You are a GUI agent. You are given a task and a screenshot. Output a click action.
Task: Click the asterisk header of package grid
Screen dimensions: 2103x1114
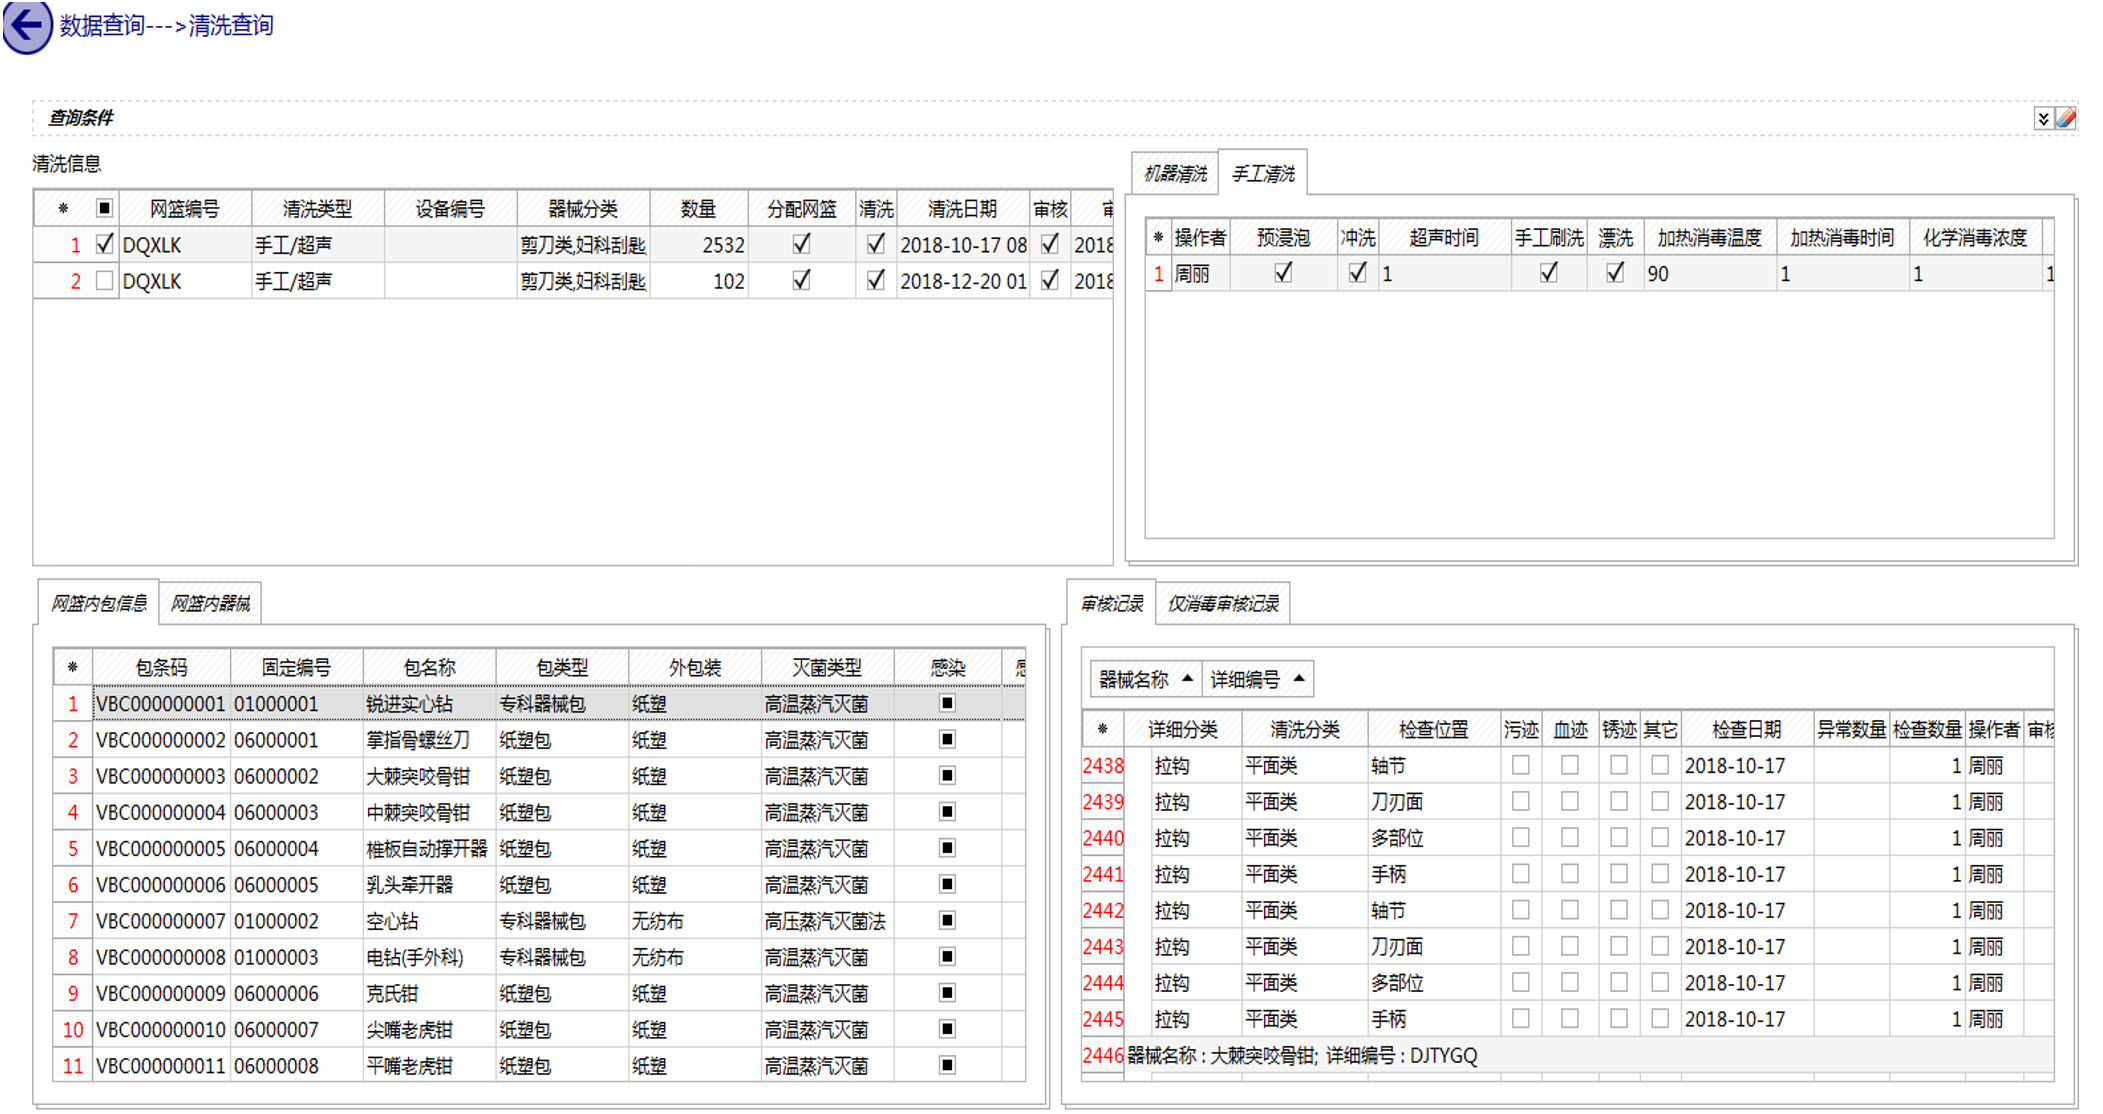73,667
